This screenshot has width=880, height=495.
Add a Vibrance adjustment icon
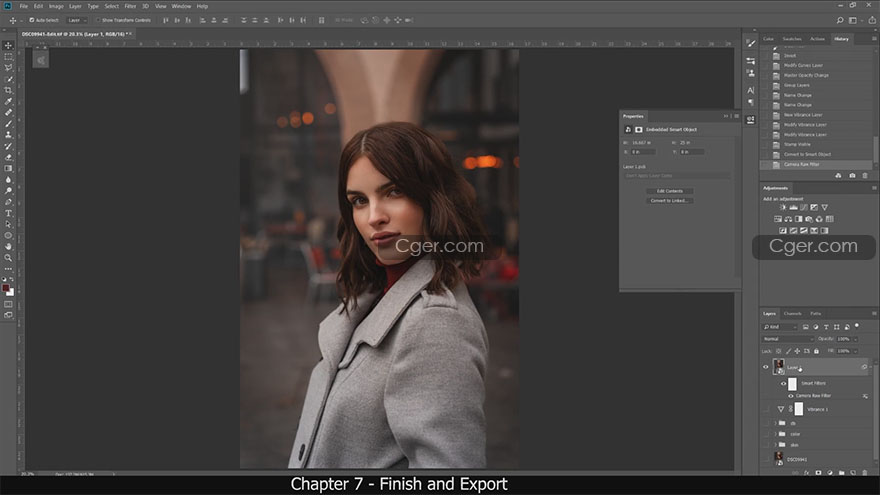(x=824, y=207)
